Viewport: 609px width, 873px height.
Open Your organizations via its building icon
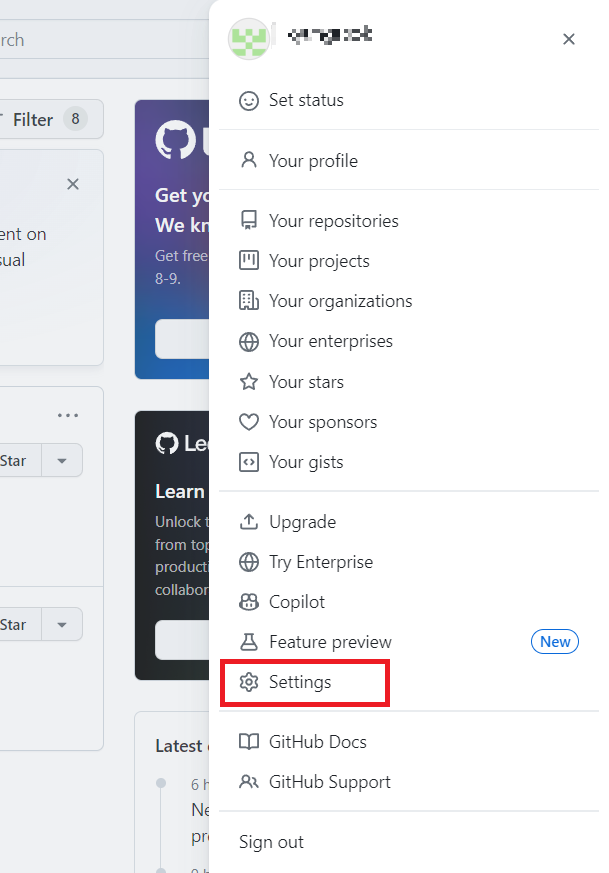click(x=249, y=300)
